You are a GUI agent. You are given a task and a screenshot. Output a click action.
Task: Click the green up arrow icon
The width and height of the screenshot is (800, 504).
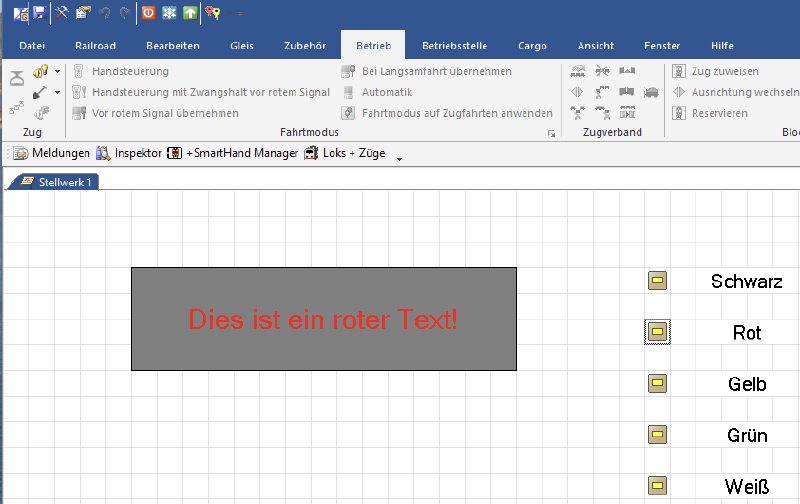point(190,13)
